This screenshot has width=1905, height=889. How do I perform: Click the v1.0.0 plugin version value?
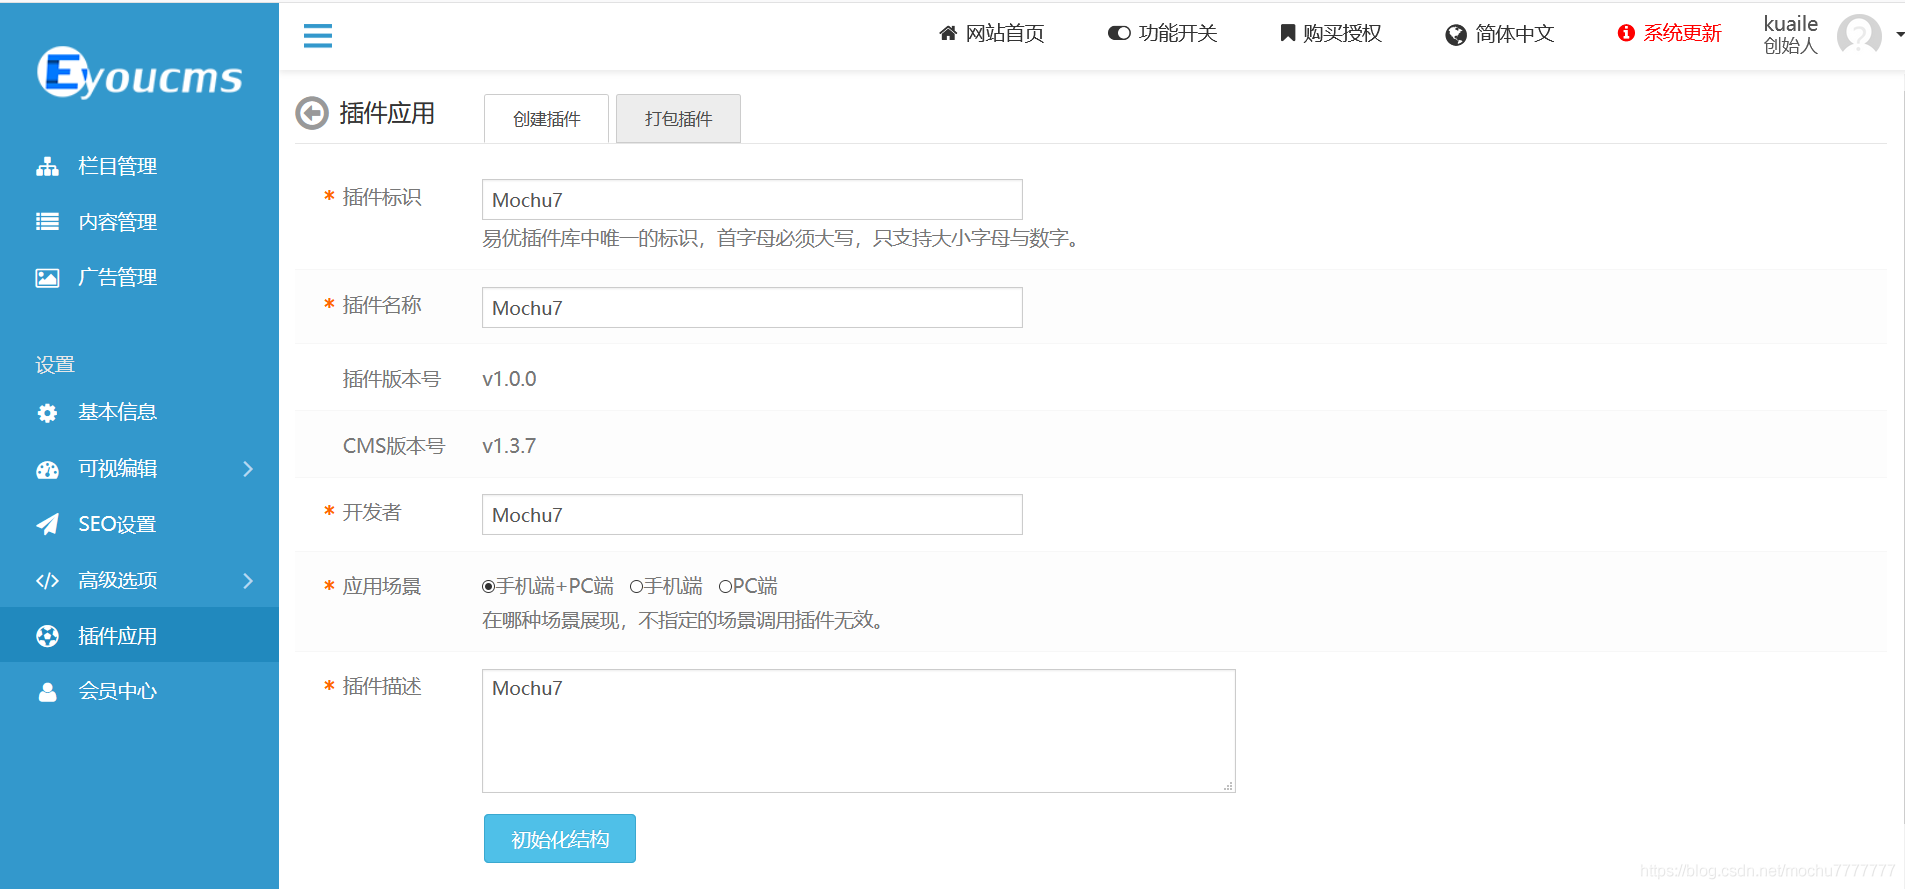509,379
